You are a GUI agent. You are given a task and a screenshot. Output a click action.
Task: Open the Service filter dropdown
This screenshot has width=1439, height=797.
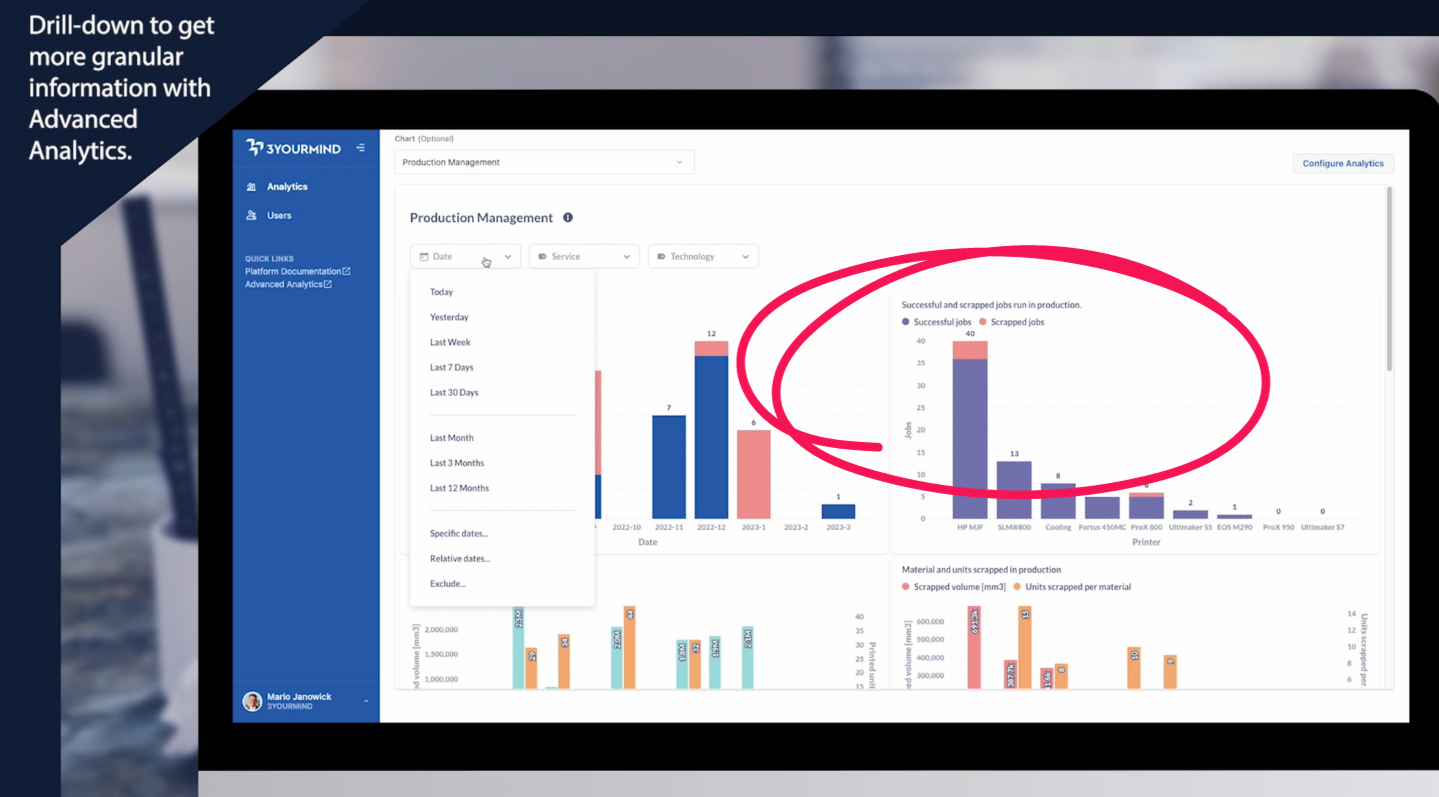[628, 256]
